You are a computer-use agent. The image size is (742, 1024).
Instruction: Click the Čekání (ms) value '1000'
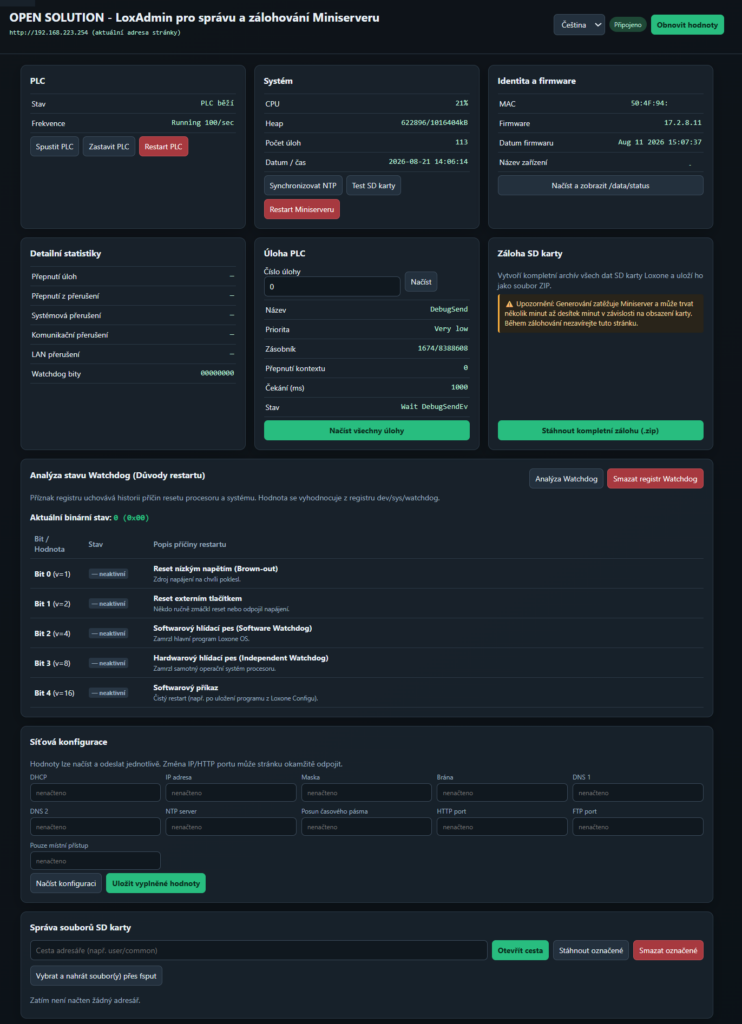pos(459,387)
